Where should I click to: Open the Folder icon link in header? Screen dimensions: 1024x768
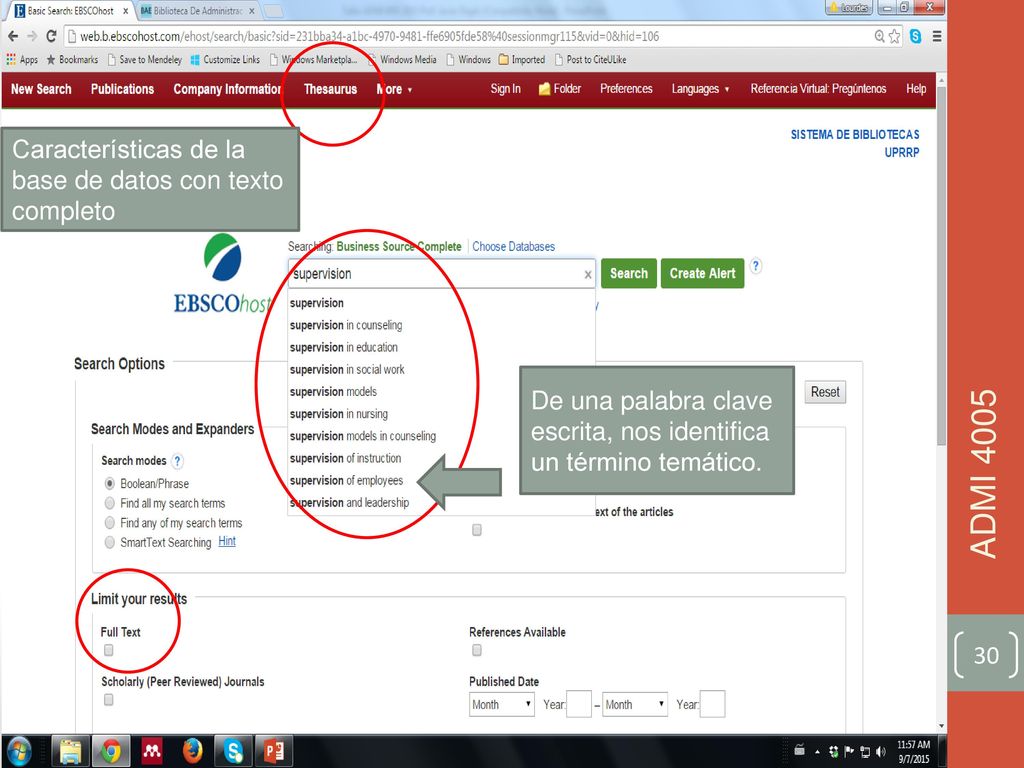560,89
